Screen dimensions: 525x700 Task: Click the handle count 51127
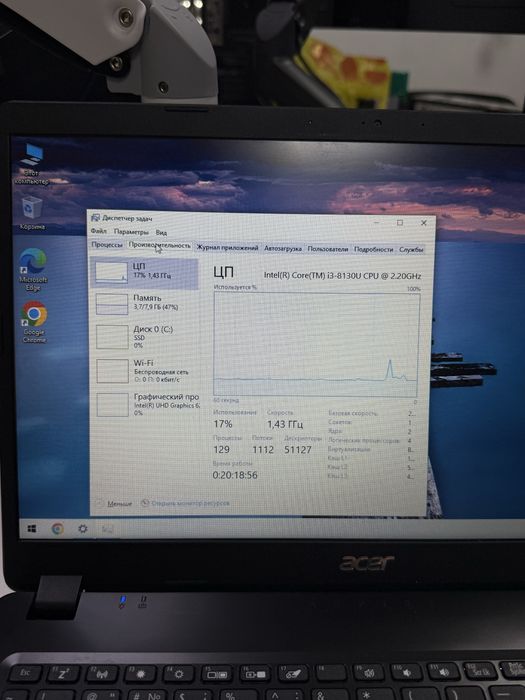(x=298, y=450)
